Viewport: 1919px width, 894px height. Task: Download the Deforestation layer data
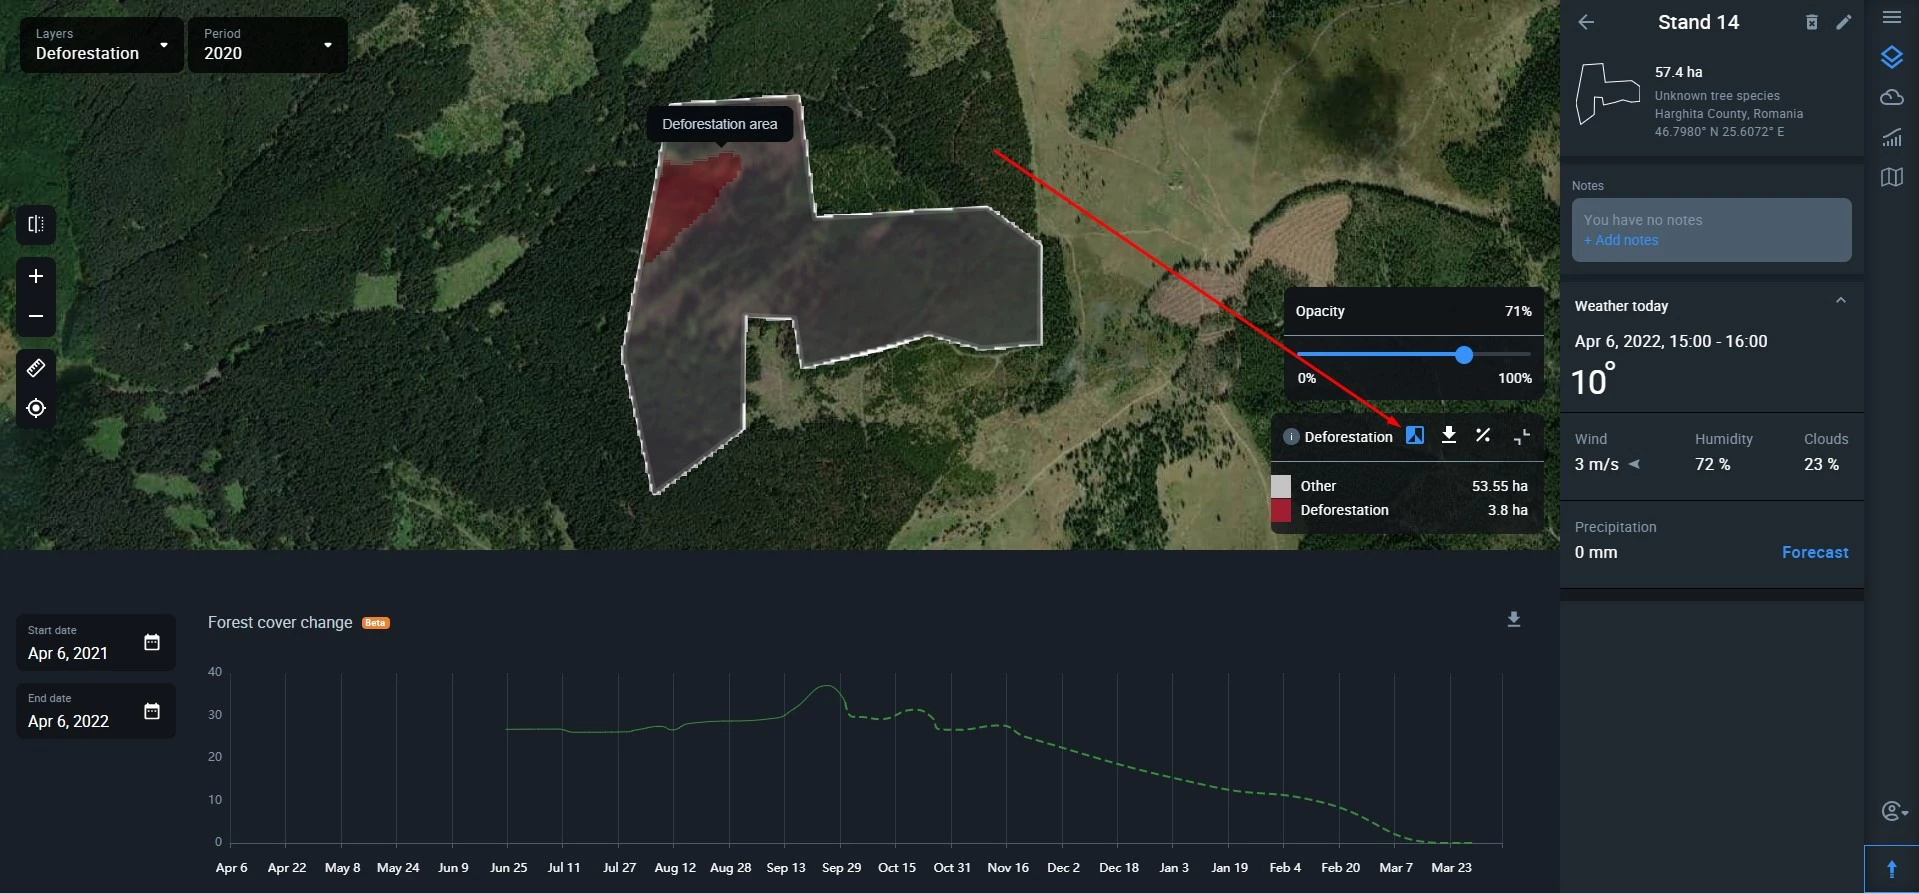tap(1448, 435)
